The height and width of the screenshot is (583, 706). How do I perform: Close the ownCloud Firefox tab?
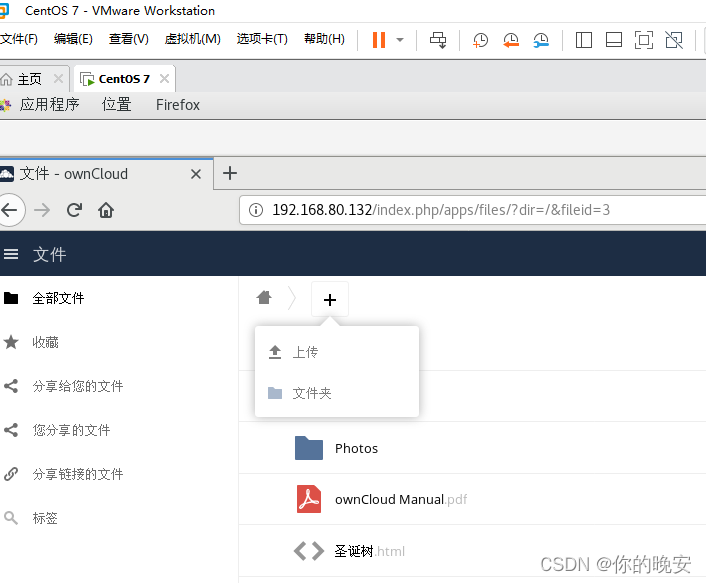tap(195, 174)
